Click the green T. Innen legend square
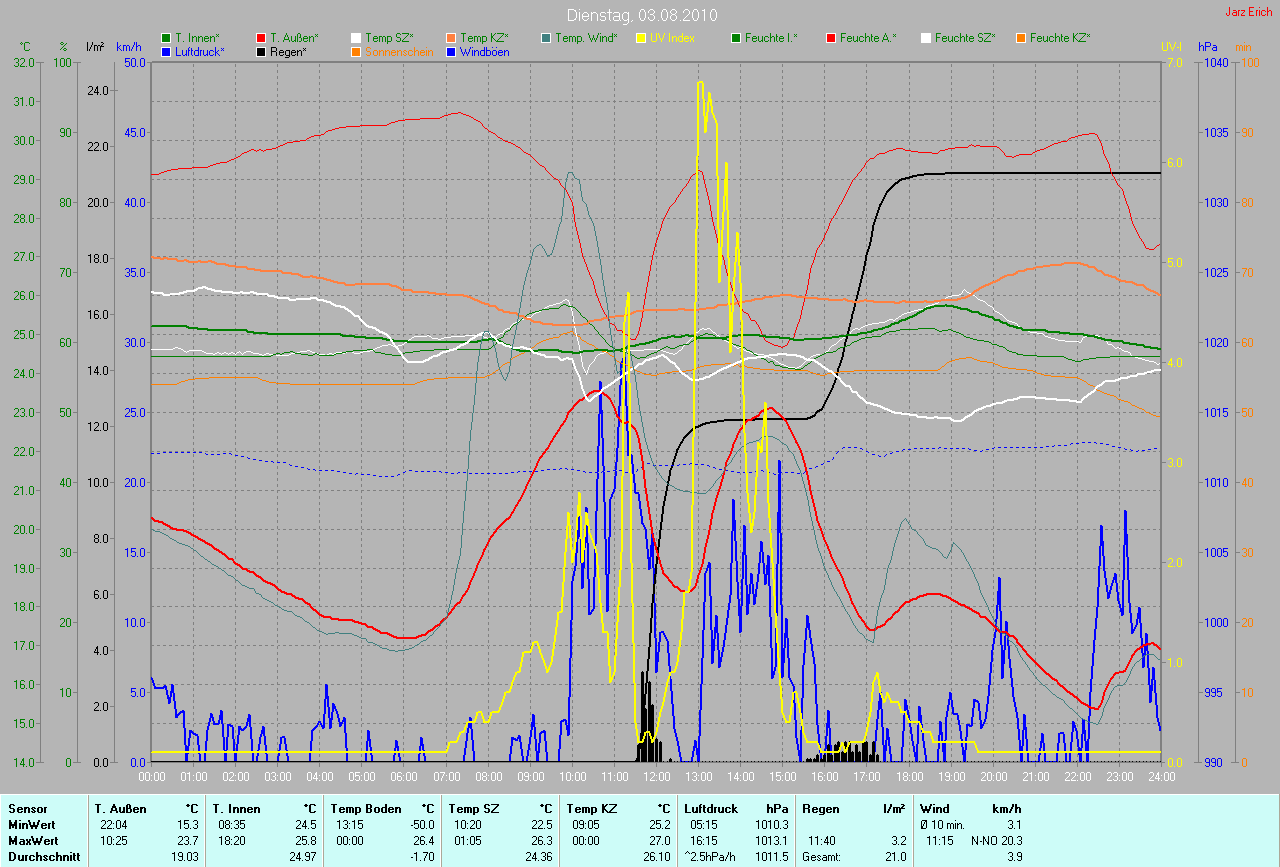 point(166,38)
